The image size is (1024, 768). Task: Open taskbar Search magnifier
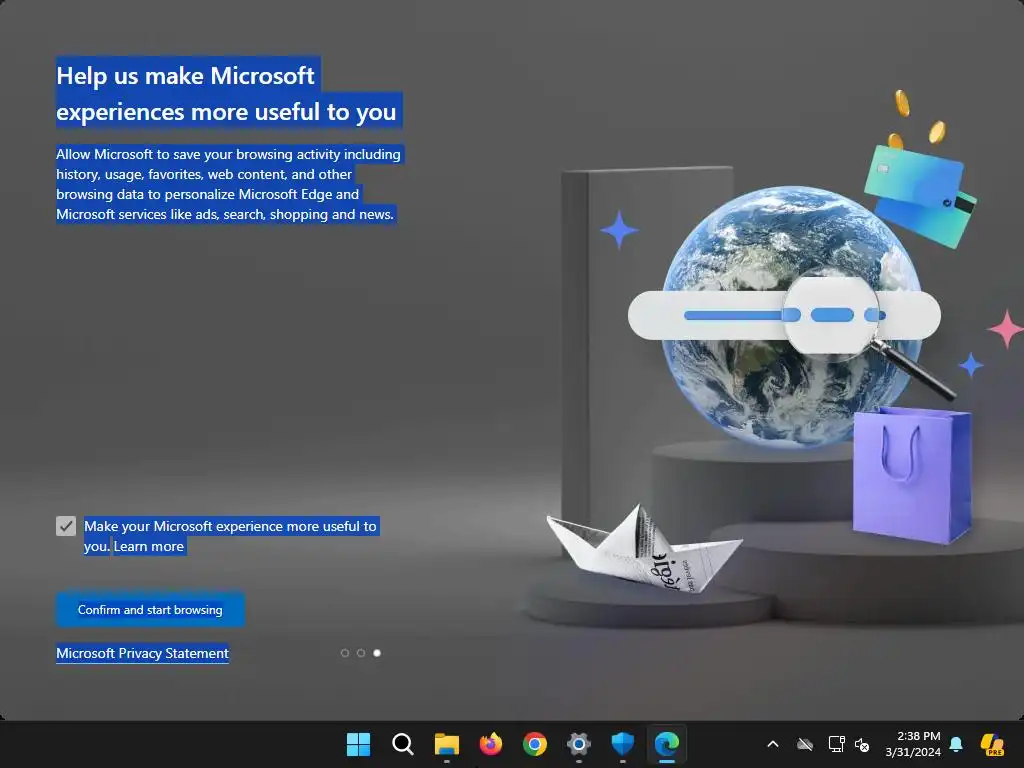(402, 744)
